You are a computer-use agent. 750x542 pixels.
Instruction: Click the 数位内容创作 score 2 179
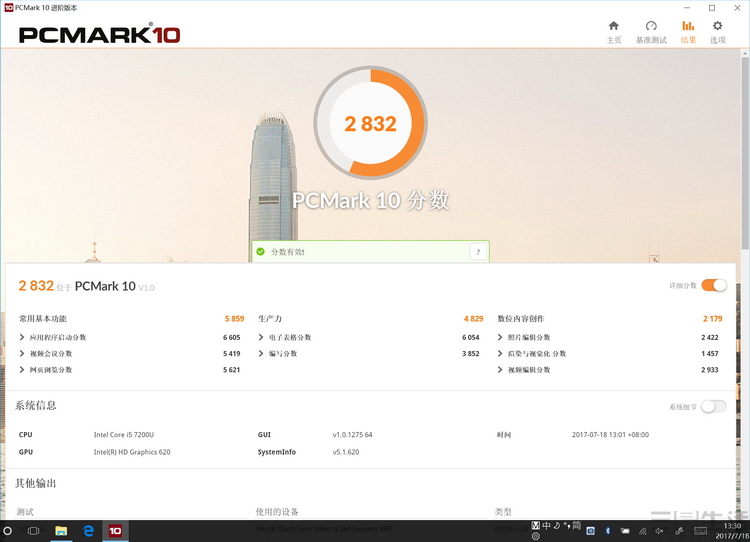point(712,319)
